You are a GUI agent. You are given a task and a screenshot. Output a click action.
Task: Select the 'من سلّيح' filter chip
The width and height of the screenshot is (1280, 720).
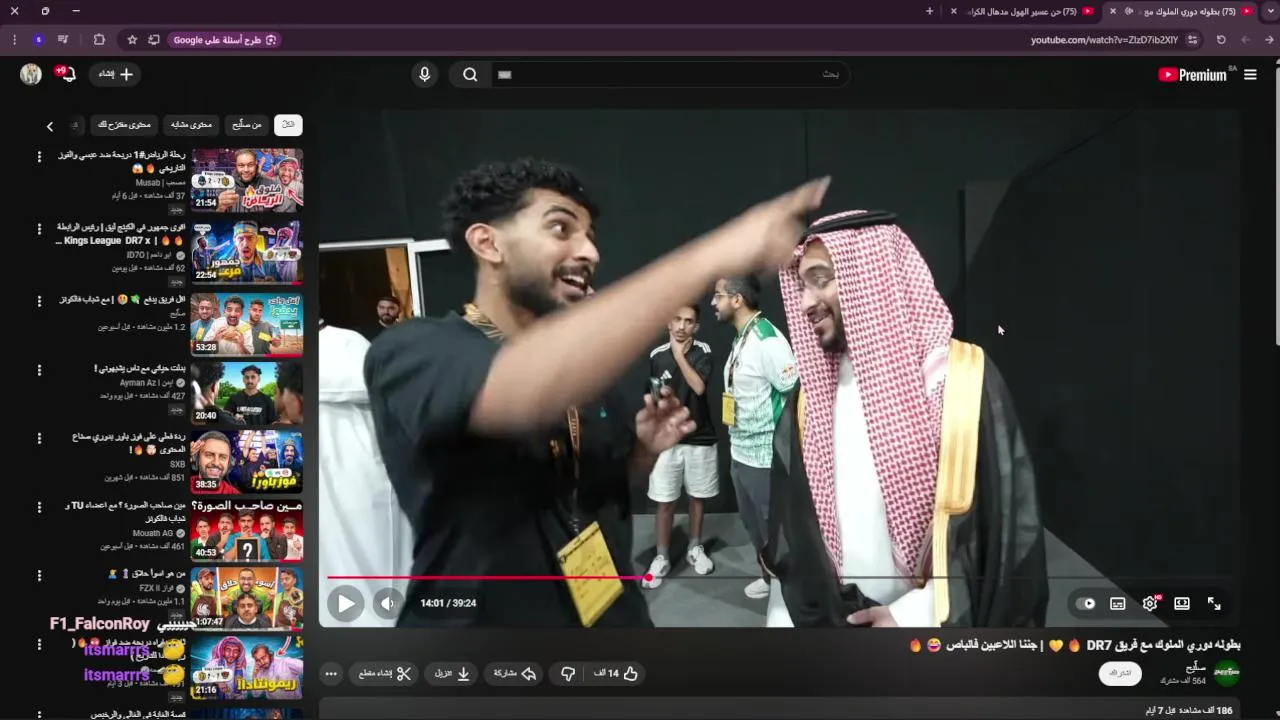[x=246, y=125]
